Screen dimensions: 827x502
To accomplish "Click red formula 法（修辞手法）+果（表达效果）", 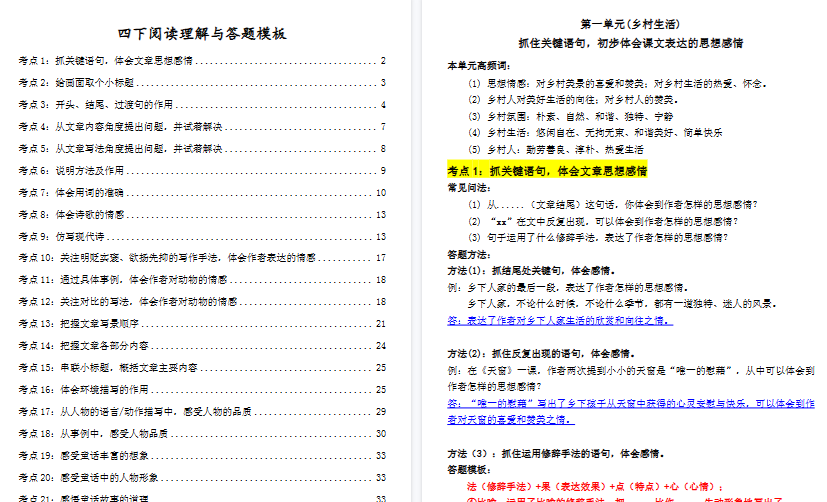I will (x=595, y=486).
